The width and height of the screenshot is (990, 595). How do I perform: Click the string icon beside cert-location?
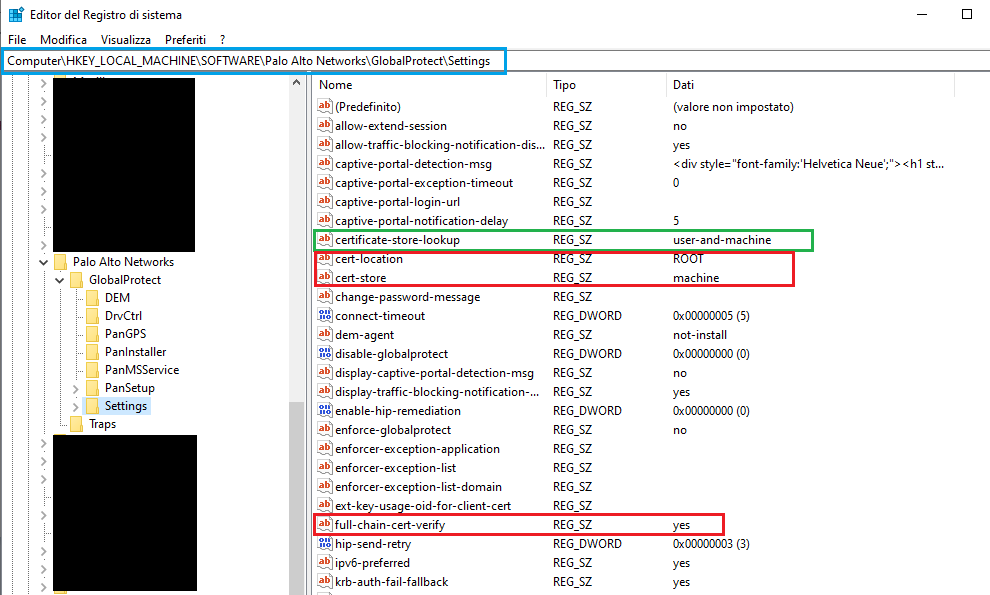[x=324, y=259]
